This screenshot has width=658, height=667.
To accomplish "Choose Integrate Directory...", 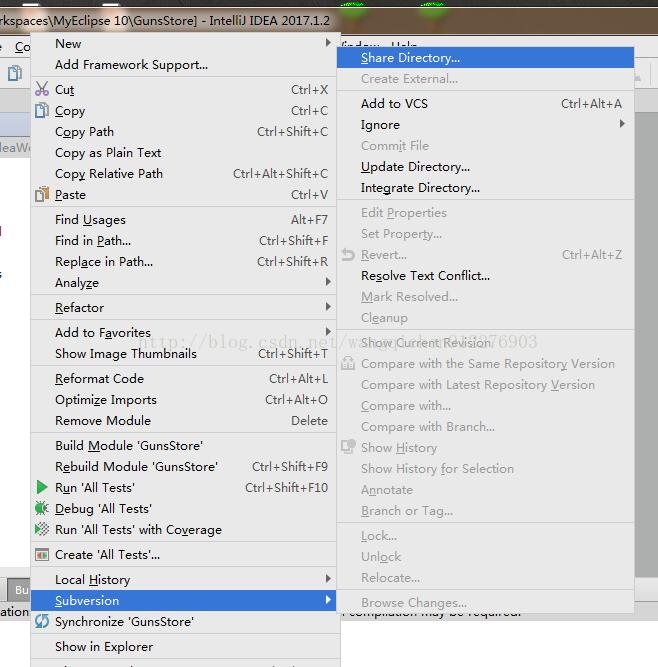I will [x=485, y=188].
